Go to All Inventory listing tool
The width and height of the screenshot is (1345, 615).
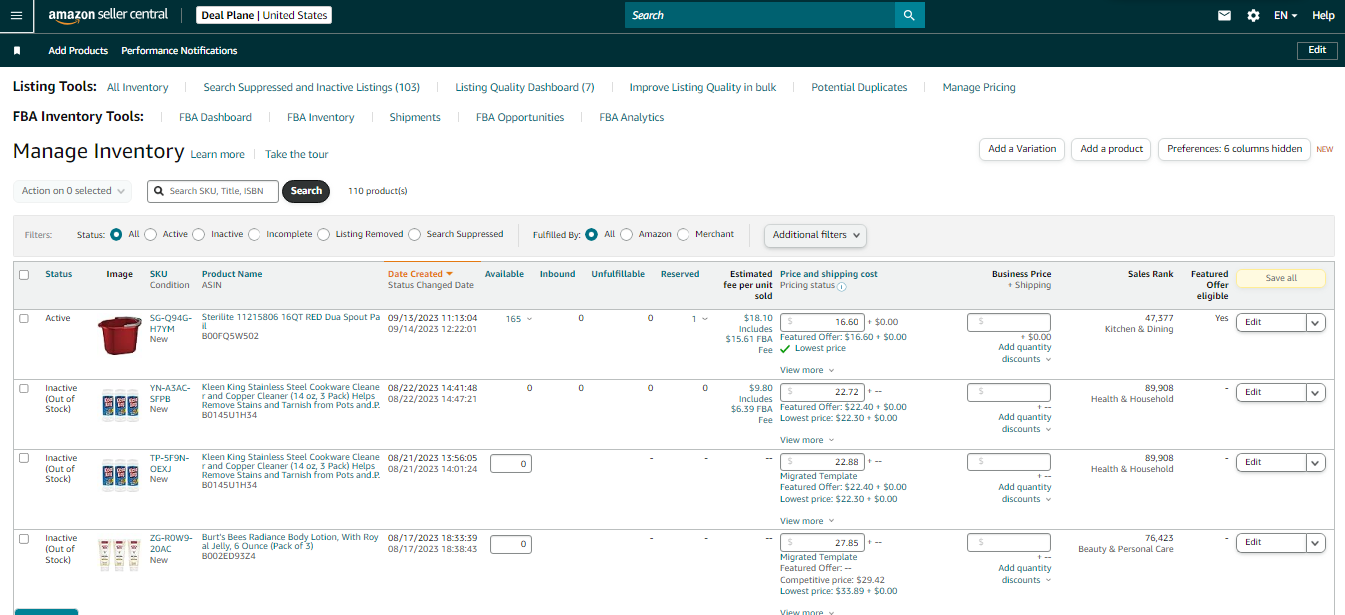point(138,87)
